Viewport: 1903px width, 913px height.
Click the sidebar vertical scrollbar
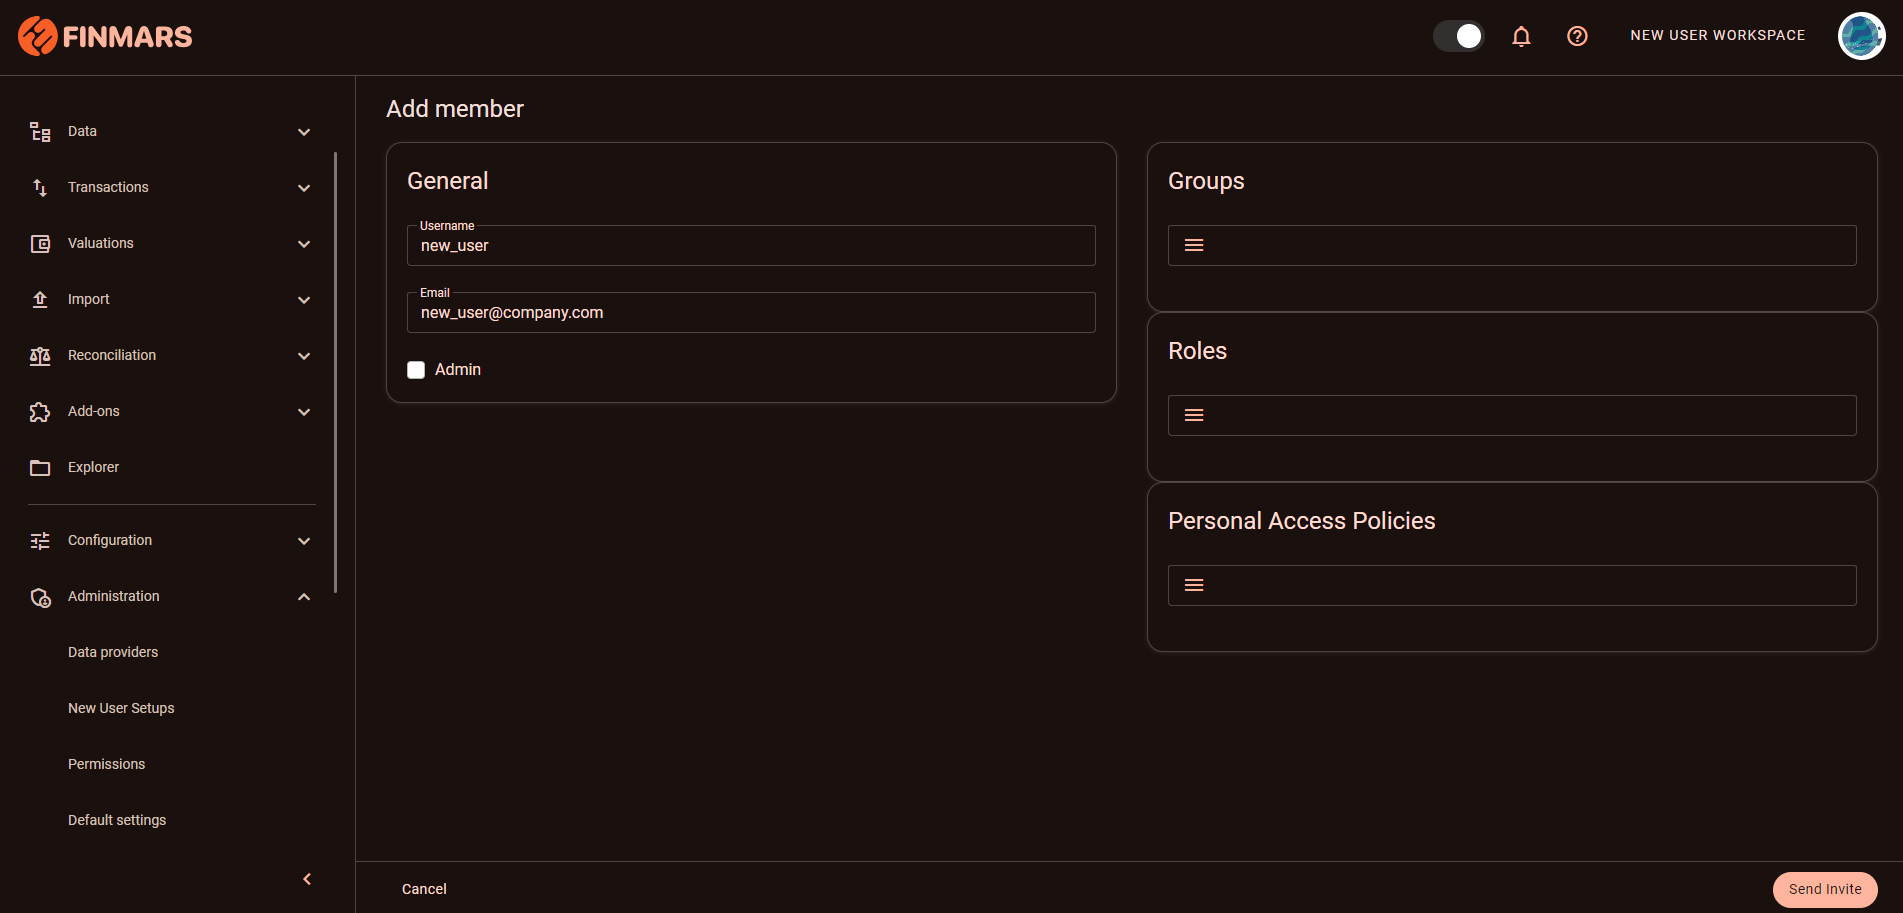(x=335, y=372)
